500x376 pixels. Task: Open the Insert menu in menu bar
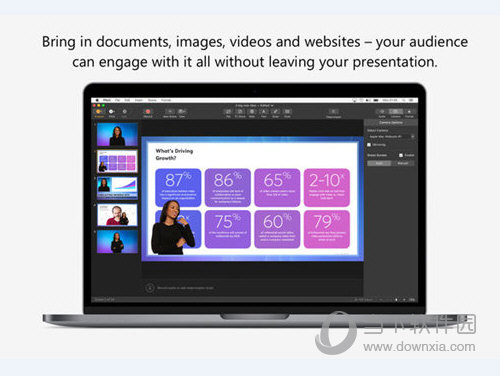(x=139, y=100)
